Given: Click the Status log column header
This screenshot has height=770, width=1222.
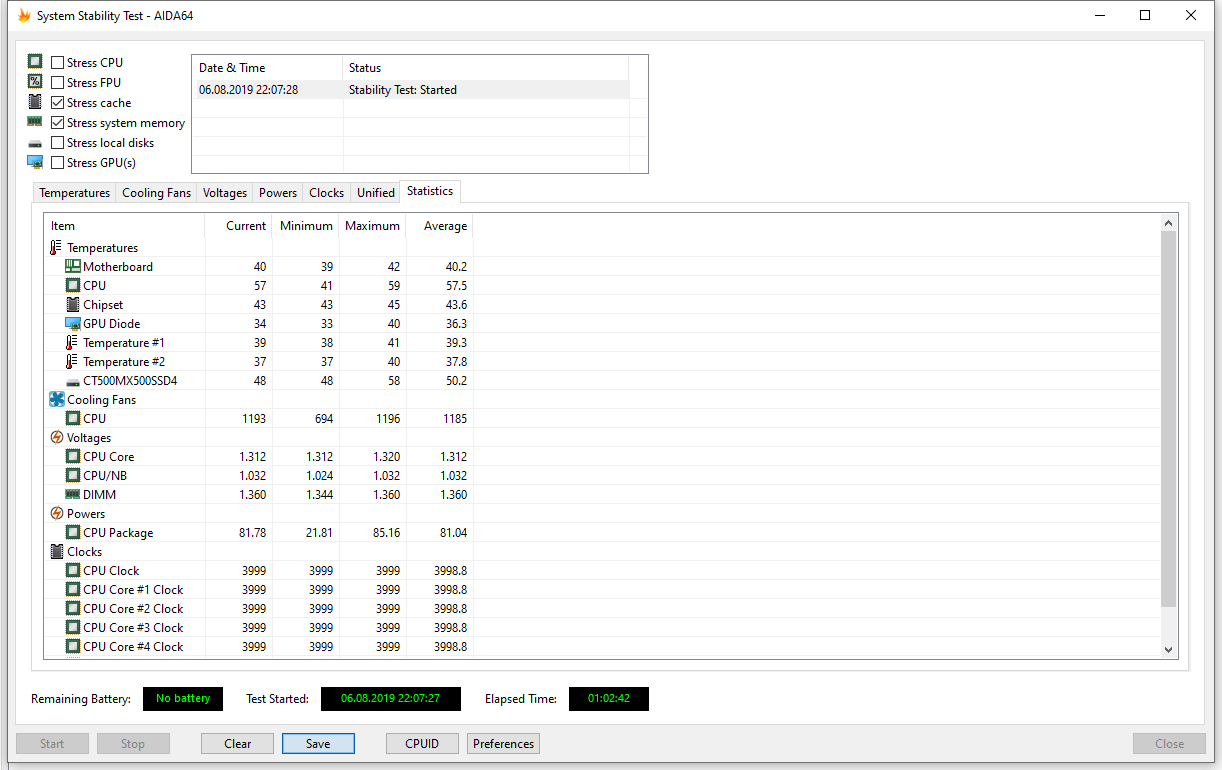Looking at the screenshot, I should pos(486,68).
